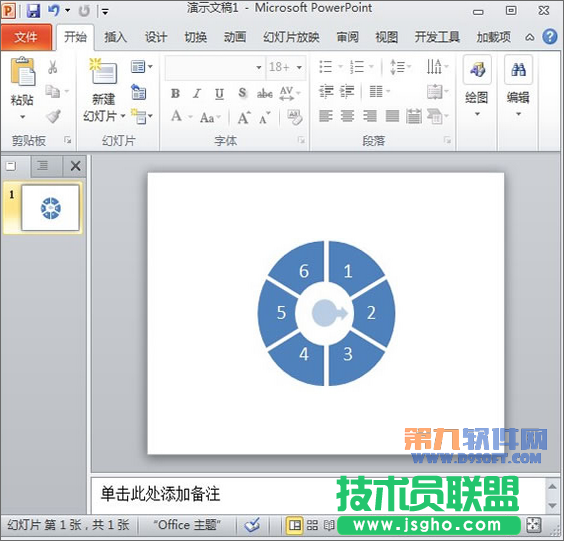Switch to the 设计 ribbon tab

point(156,37)
